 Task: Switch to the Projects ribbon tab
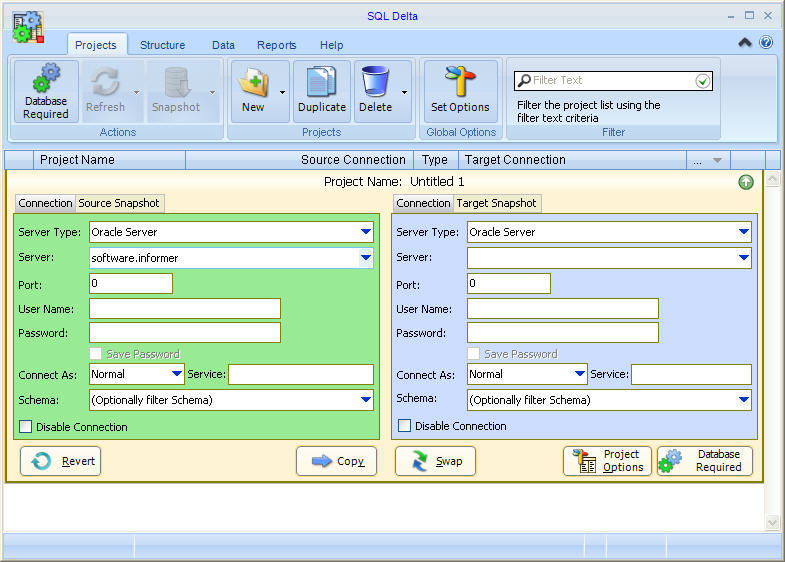[x=96, y=45]
